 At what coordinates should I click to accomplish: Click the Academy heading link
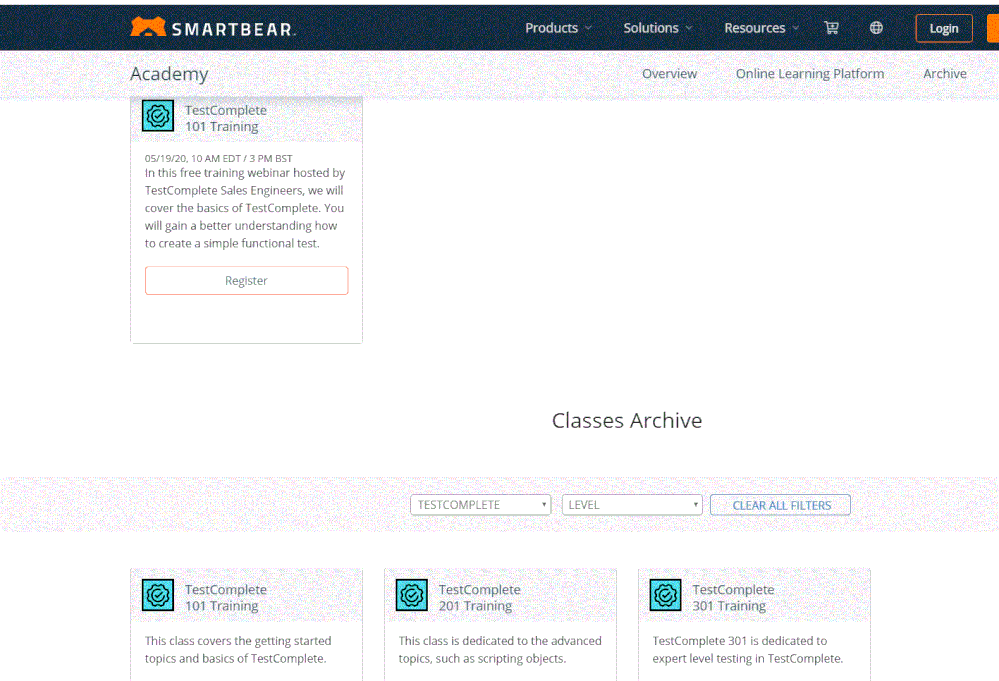tap(169, 74)
